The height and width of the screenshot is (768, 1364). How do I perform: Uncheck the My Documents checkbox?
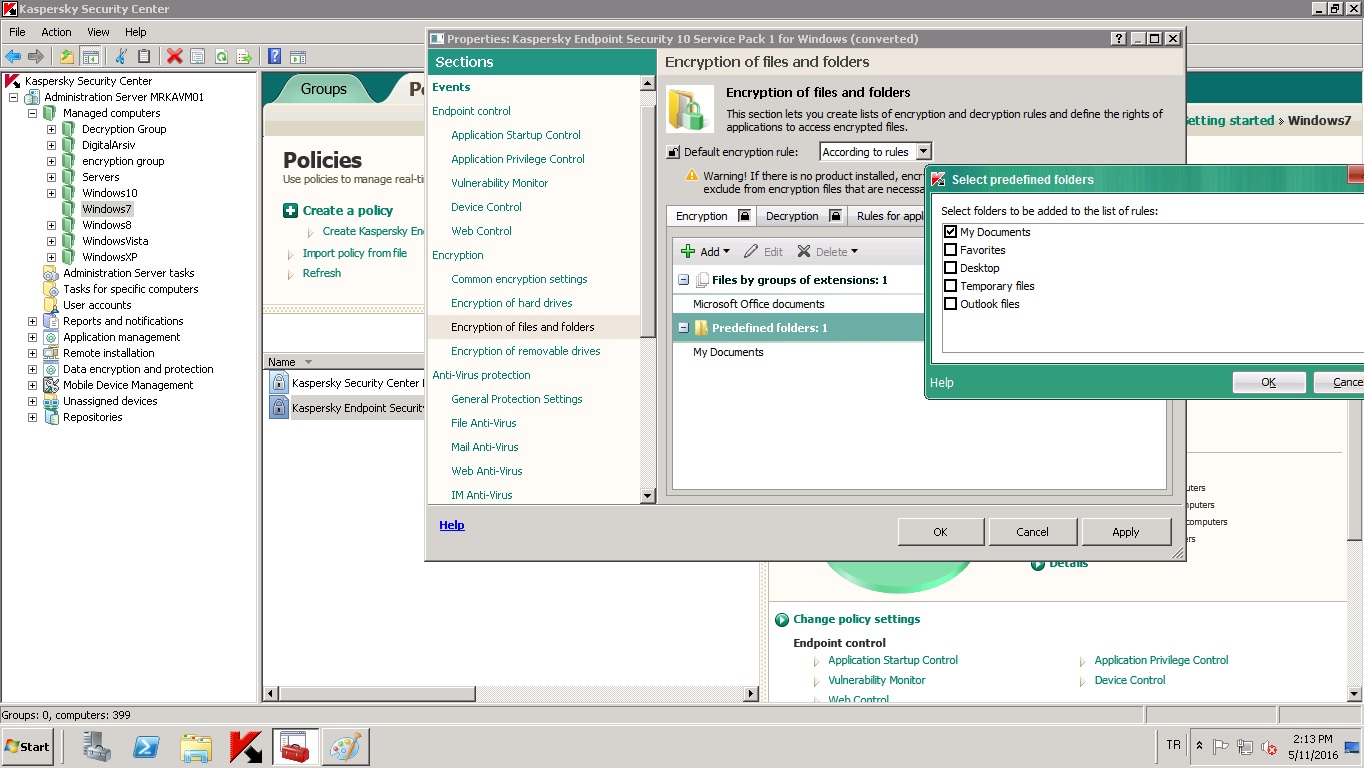pyautogui.click(x=951, y=232)
